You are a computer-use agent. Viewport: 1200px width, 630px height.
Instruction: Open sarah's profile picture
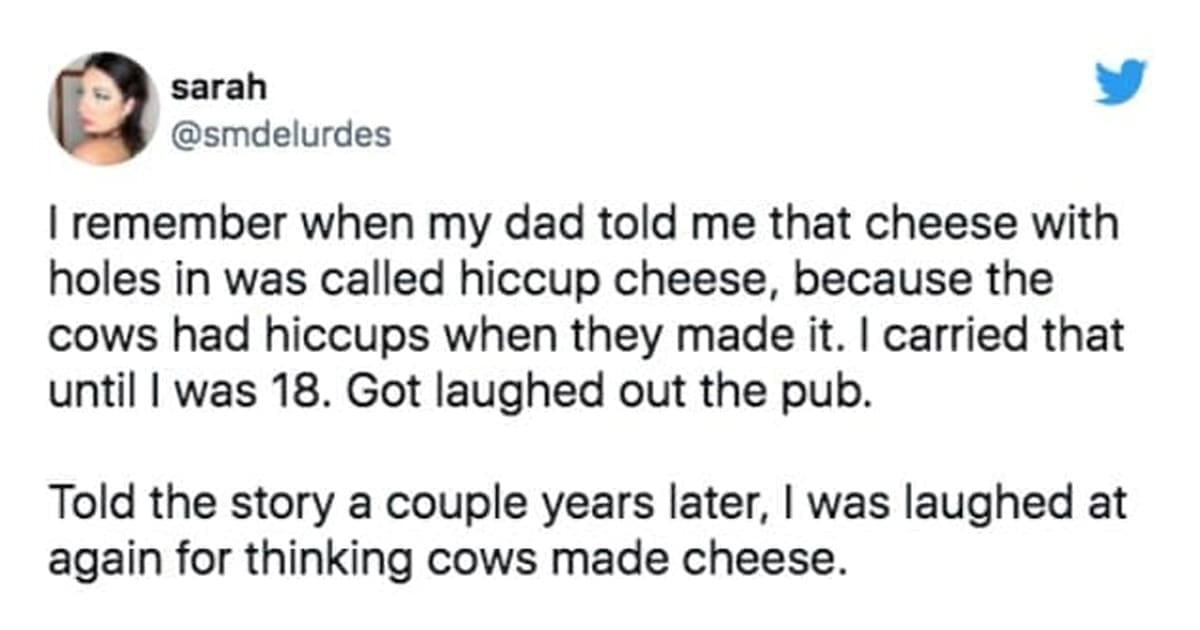tap(103, 108)
